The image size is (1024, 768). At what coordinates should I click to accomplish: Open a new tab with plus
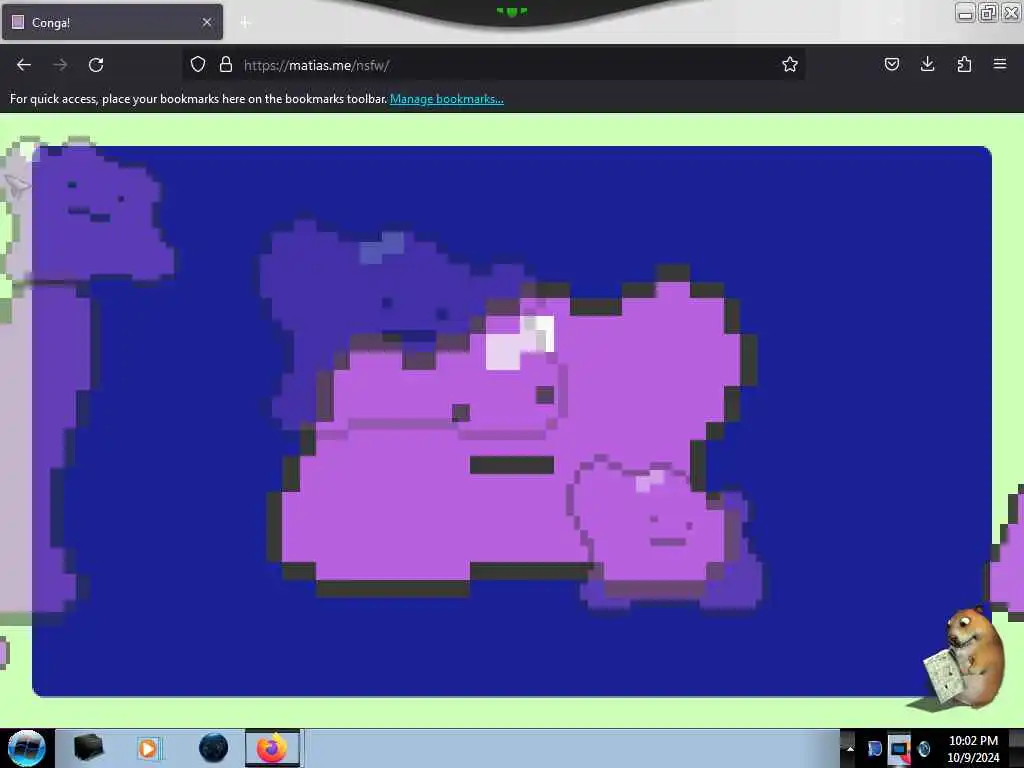coord(245,23)
